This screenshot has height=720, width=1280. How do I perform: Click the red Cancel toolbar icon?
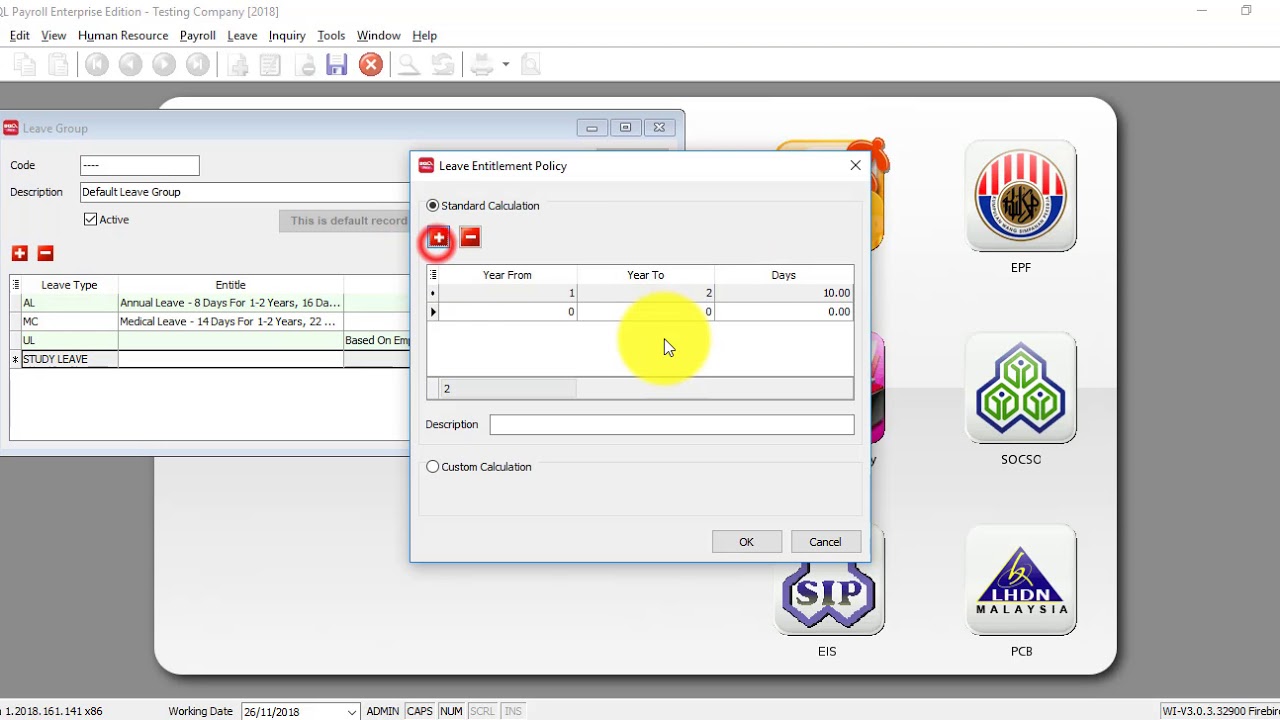(371, 65)
